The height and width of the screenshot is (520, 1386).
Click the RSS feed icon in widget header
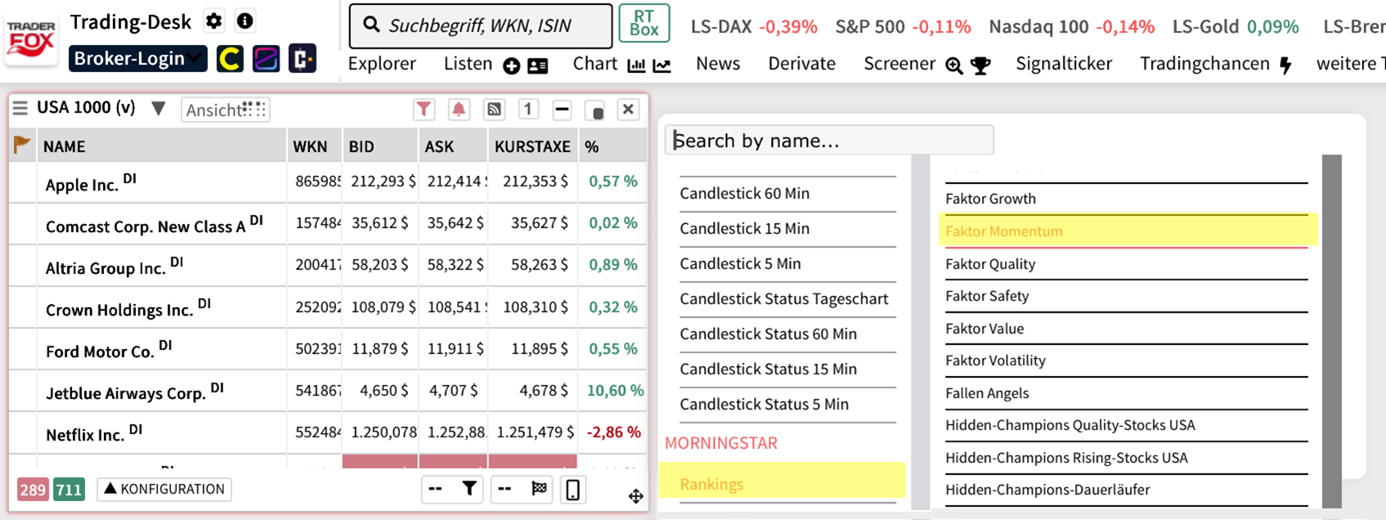494,110
